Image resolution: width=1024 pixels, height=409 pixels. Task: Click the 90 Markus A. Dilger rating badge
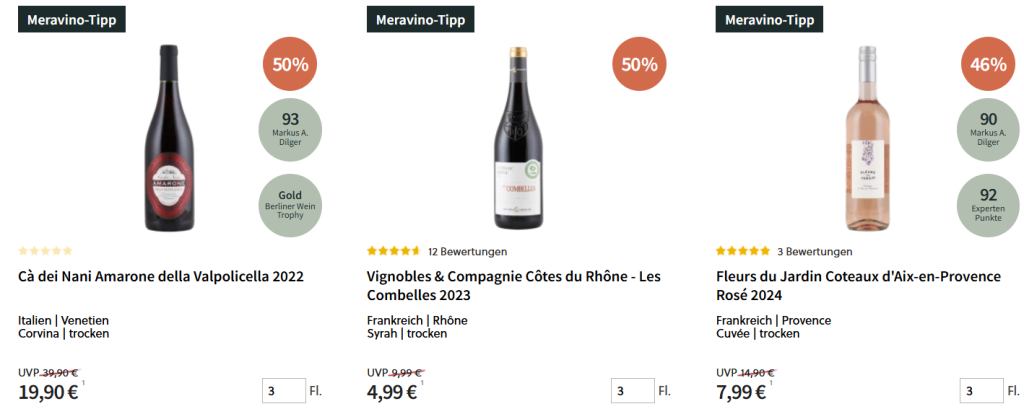pyautogui.click(x=988, y=129)
